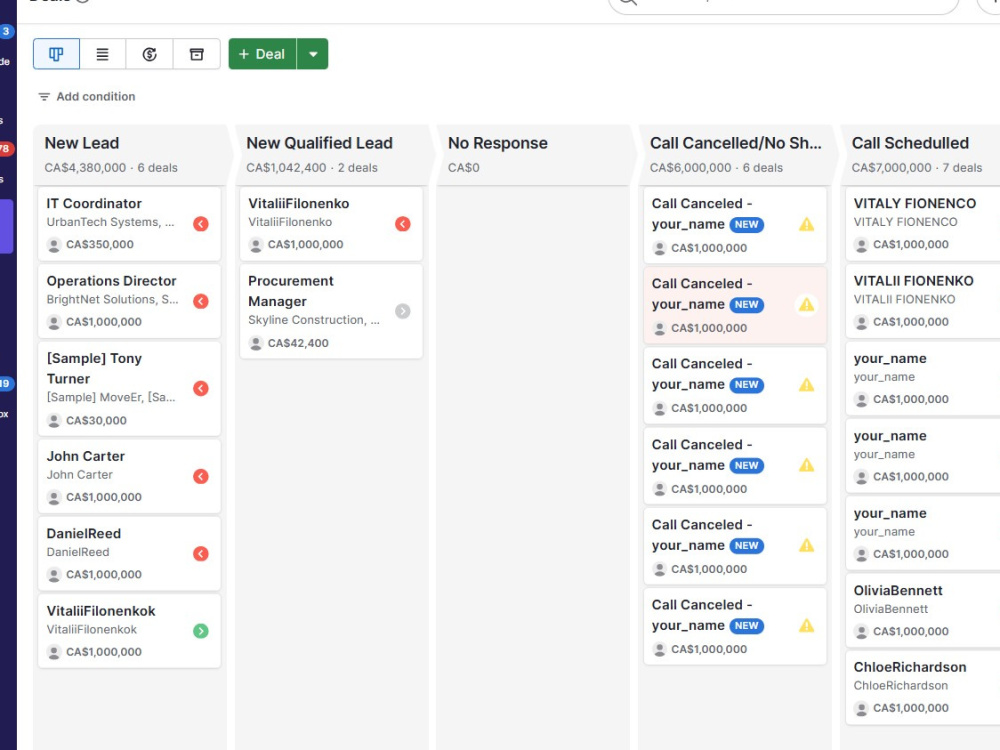Click UrbanTech Systems organization text
Viewport: 1000px width, 750px height.
tap(110, 222)
